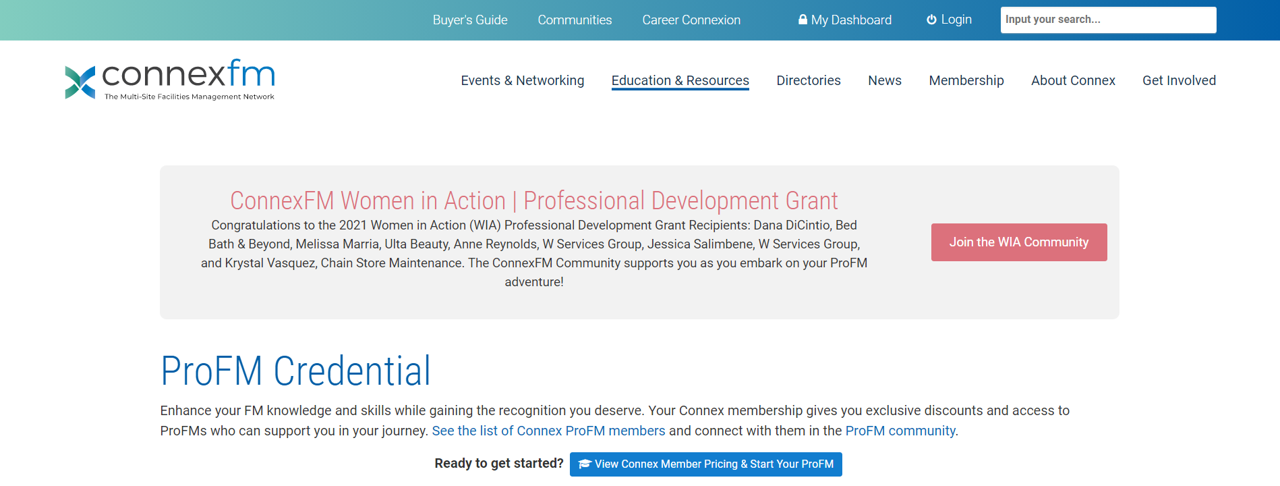Click the graduation cap icon on blue button
Image resolution: width=1280 pixels, height=486 pixels.
click(x=584, y=464)
